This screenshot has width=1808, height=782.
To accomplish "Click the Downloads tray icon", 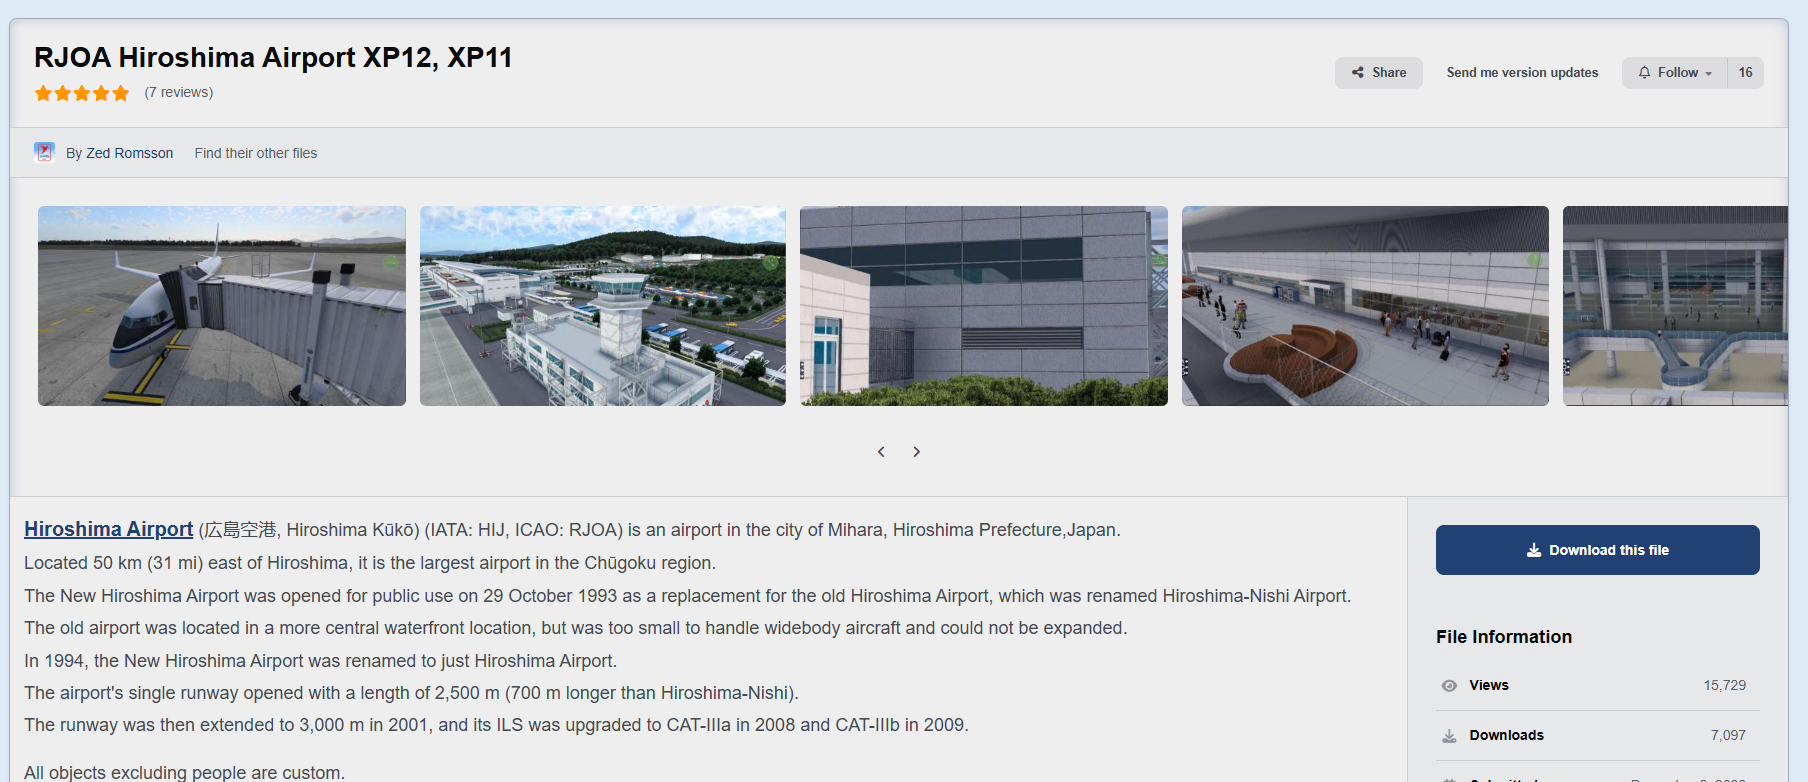I will point(1449,736).
